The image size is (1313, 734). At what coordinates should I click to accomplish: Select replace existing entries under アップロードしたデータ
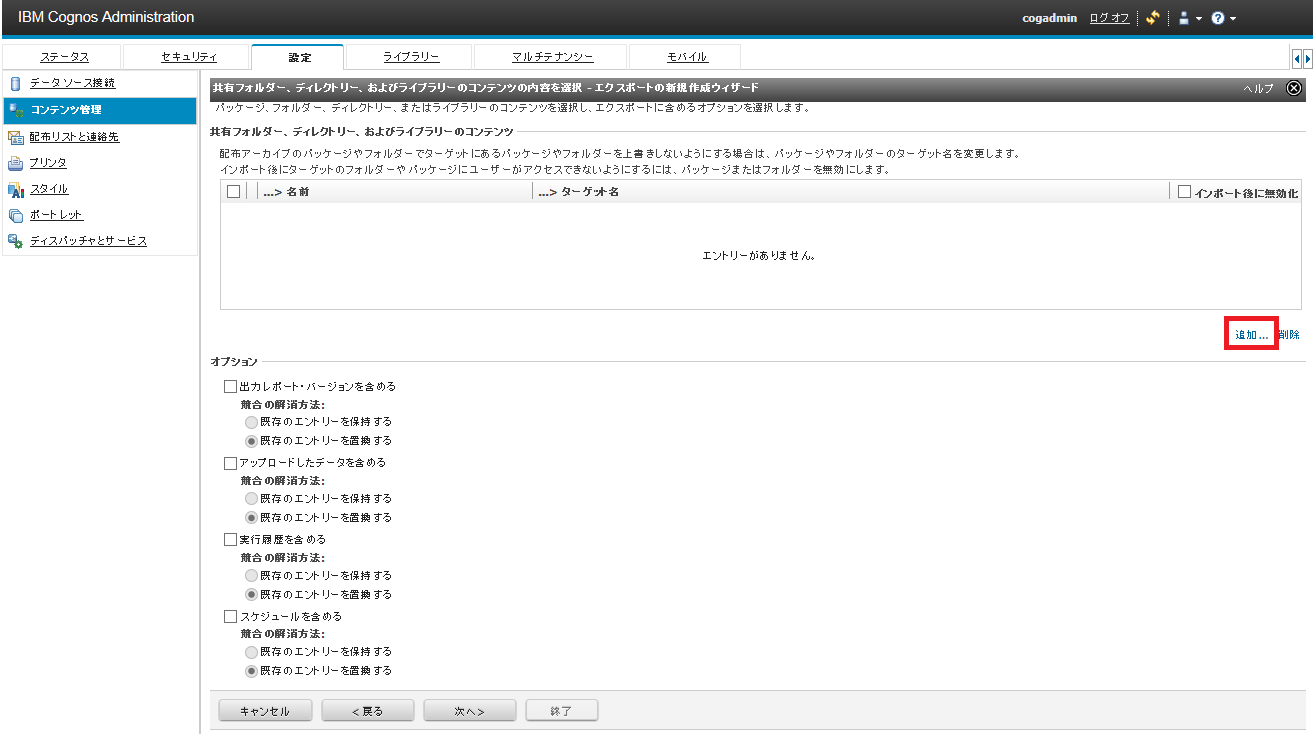[251, 518]
